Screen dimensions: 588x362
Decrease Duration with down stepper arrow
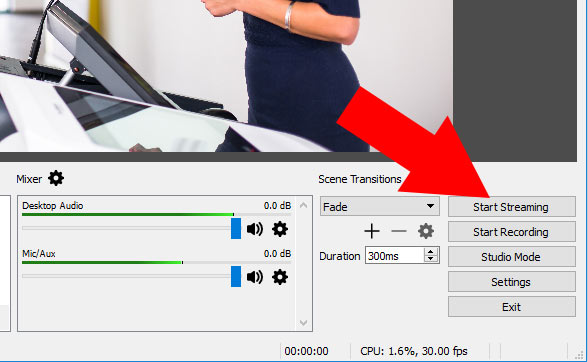click(x=431, y=259)
